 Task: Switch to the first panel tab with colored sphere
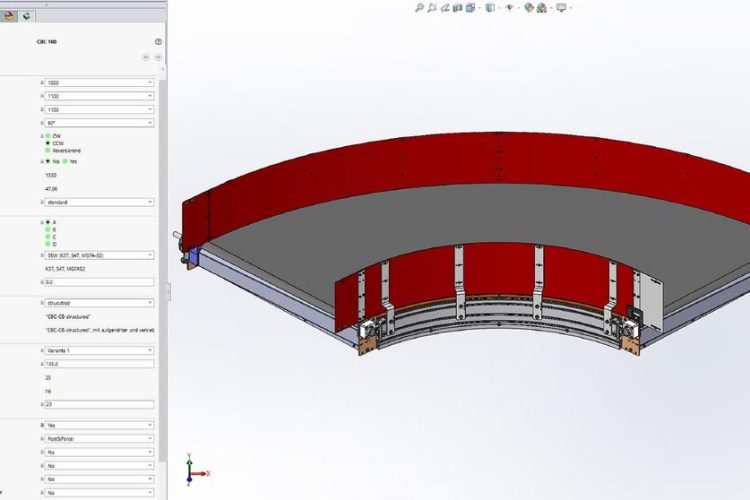coord(9,16)
